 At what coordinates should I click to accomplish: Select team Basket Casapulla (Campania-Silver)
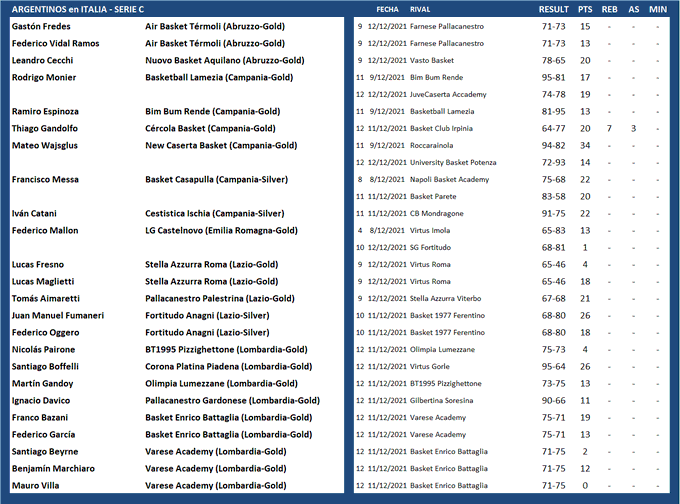click(x=216, y=180)
